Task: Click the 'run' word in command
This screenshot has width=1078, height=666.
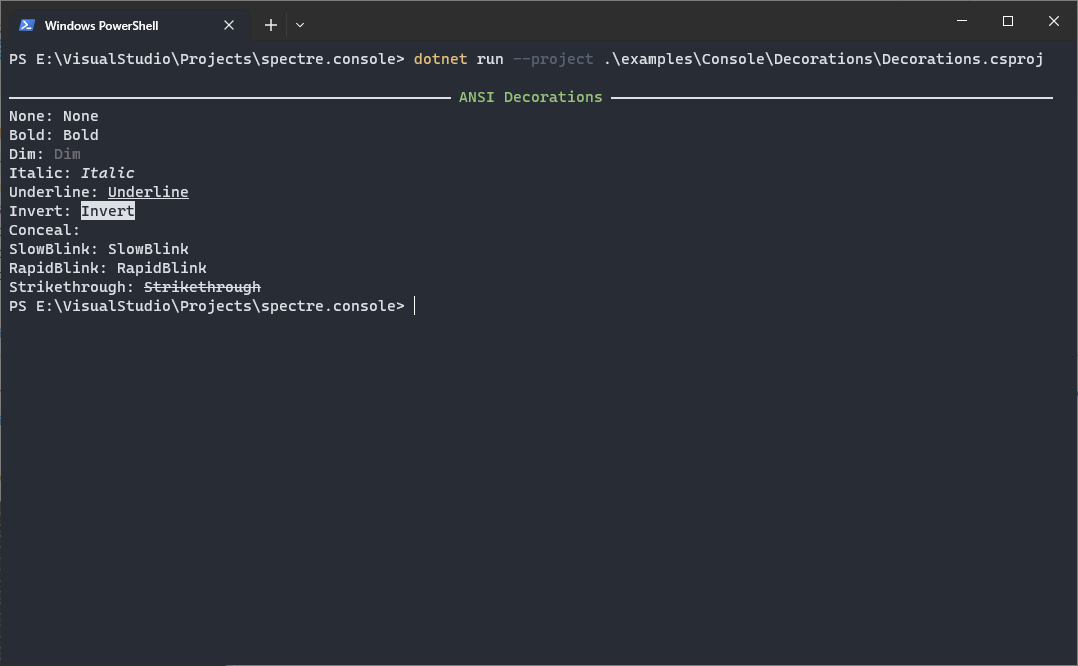Action: (490, 59)
